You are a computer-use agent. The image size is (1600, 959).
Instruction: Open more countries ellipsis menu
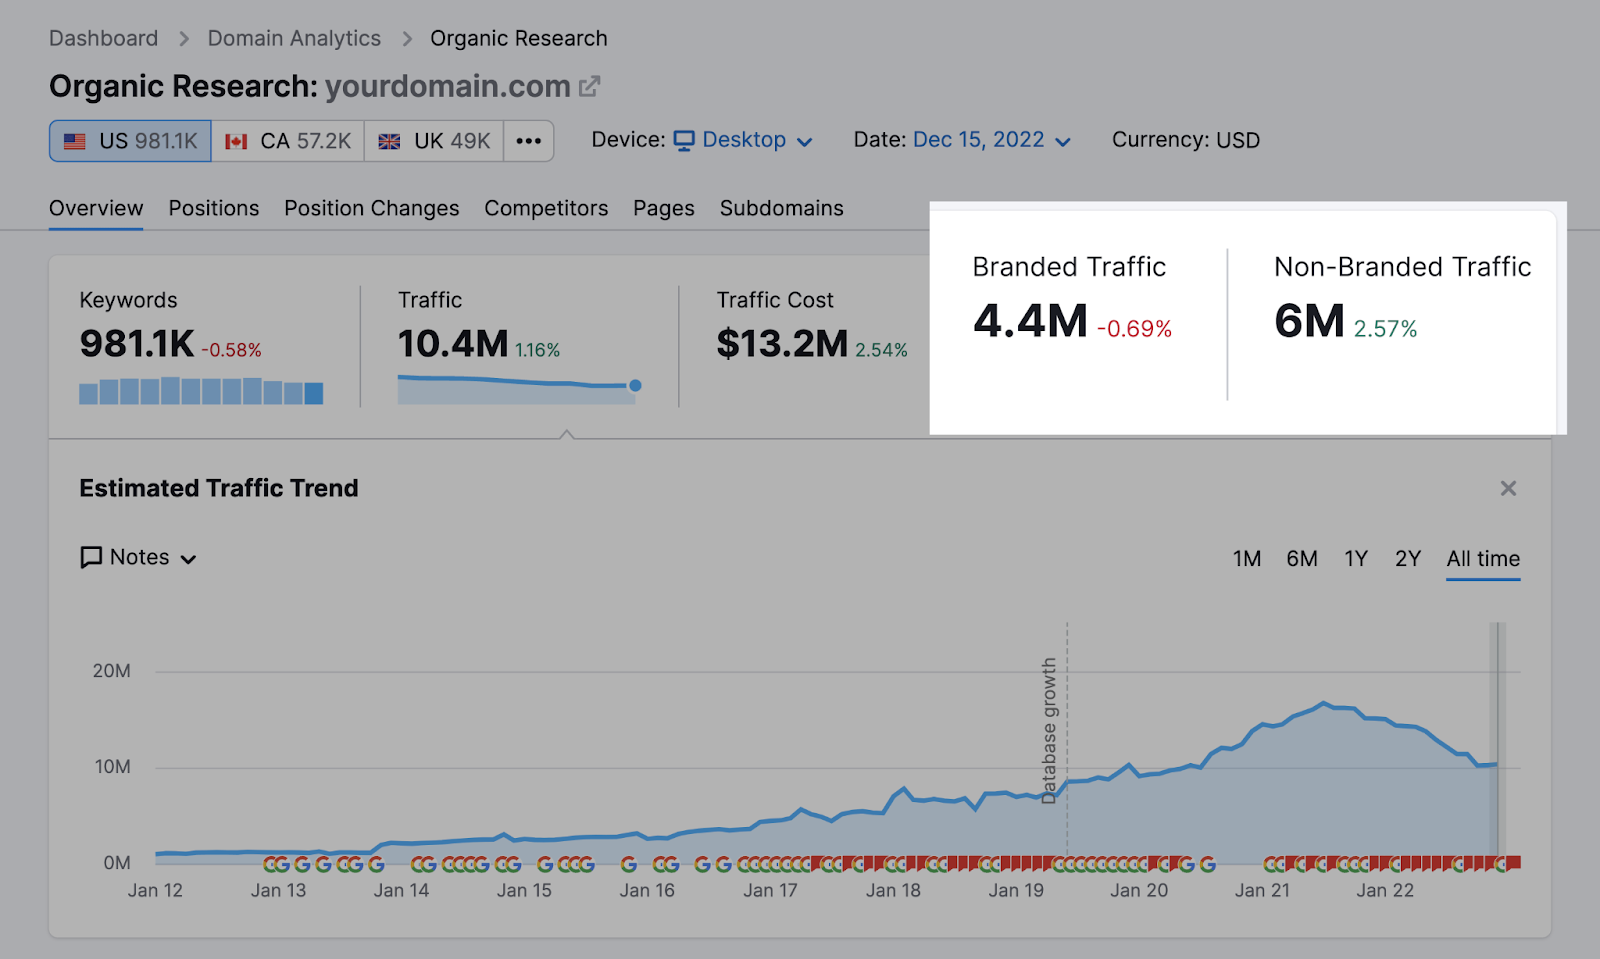(529, 141)
